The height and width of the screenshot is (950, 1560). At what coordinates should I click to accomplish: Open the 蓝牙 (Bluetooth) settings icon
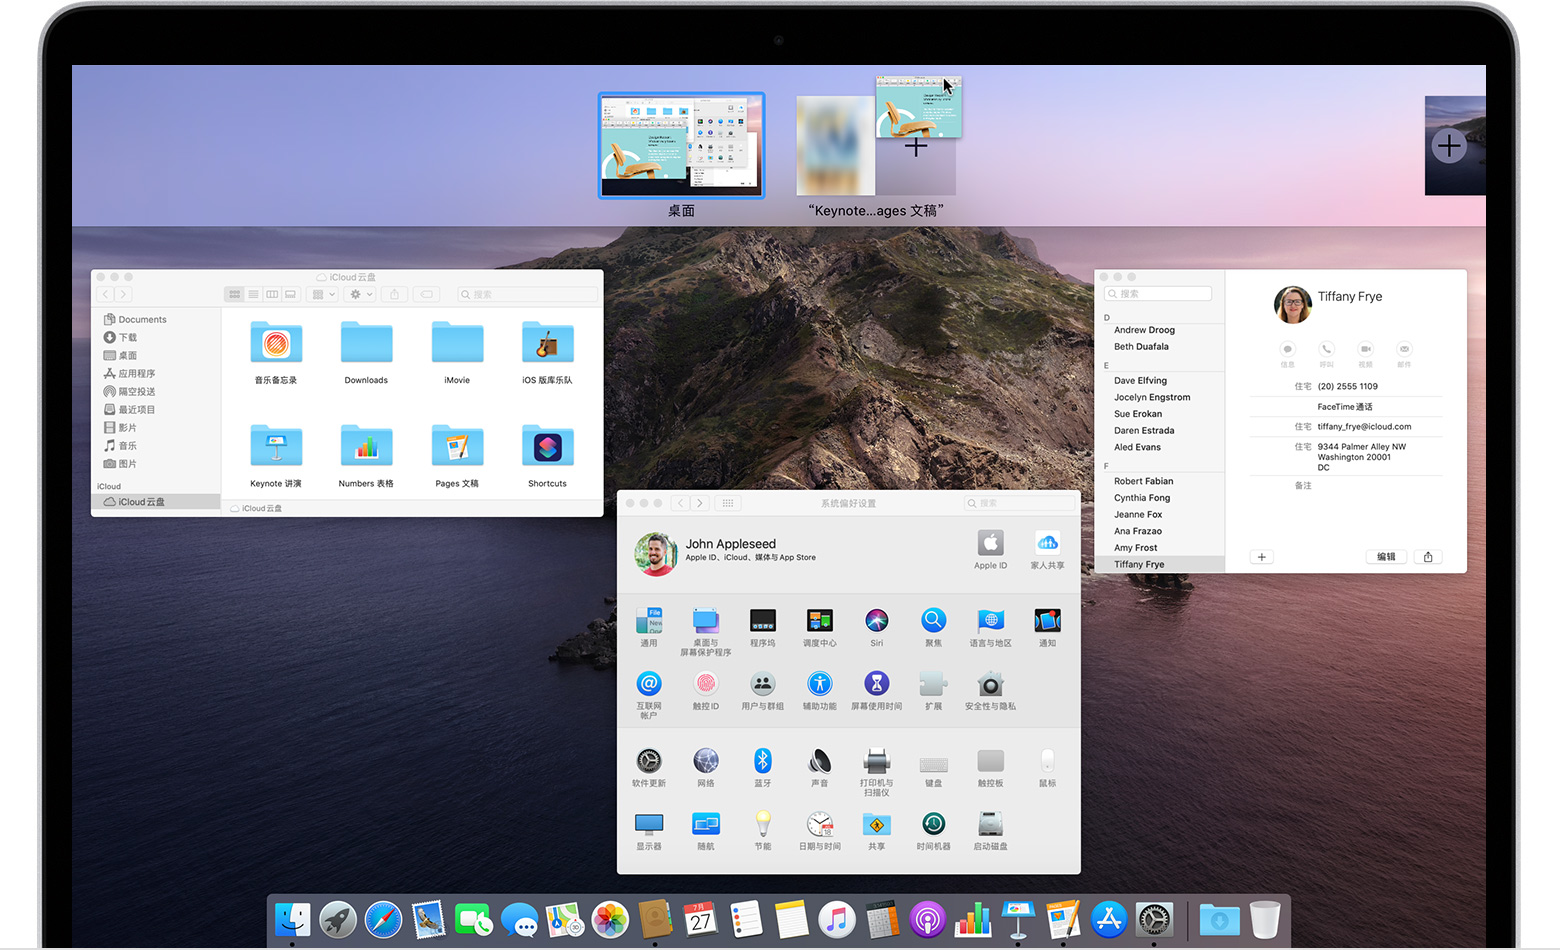click(x=762, y=761)
